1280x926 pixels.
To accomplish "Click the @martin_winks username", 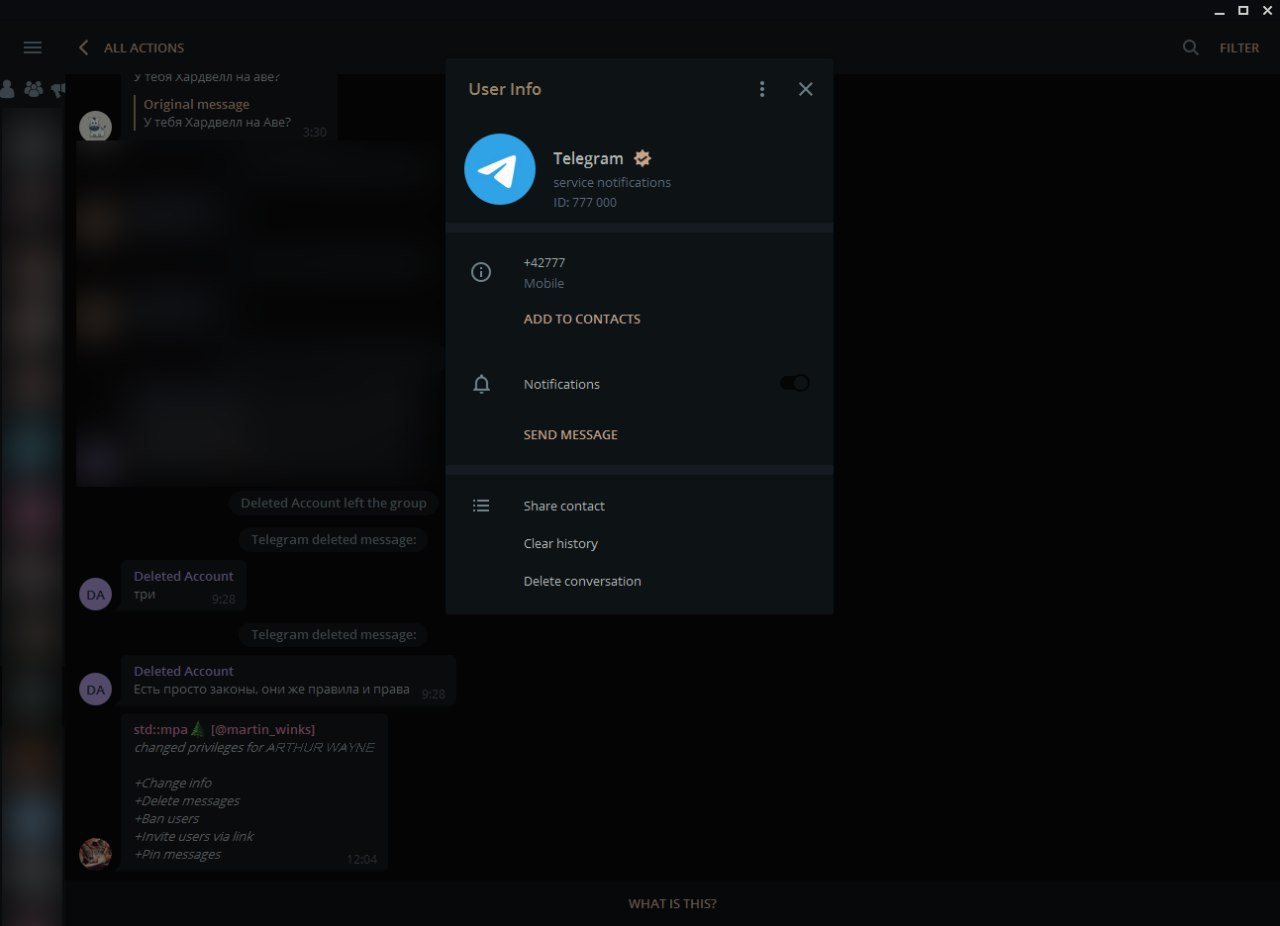I will click(x=263, y=729).
